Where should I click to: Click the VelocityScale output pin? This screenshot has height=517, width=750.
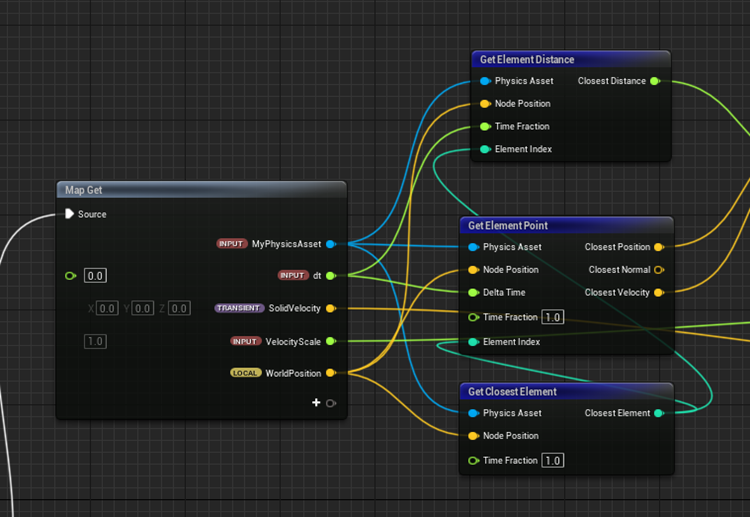[x=331, y=341]
